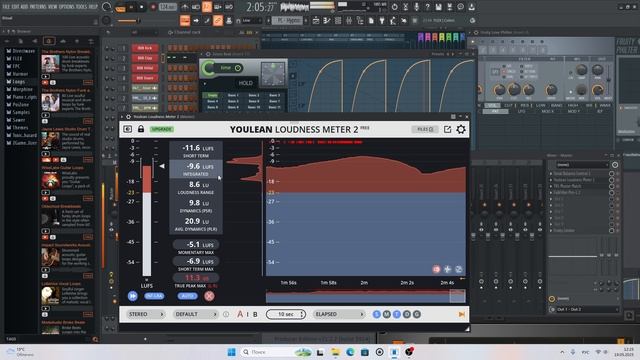Open Youlean Loudness Meter settings gear
The image size is (640, 360).
click(461, 129)
